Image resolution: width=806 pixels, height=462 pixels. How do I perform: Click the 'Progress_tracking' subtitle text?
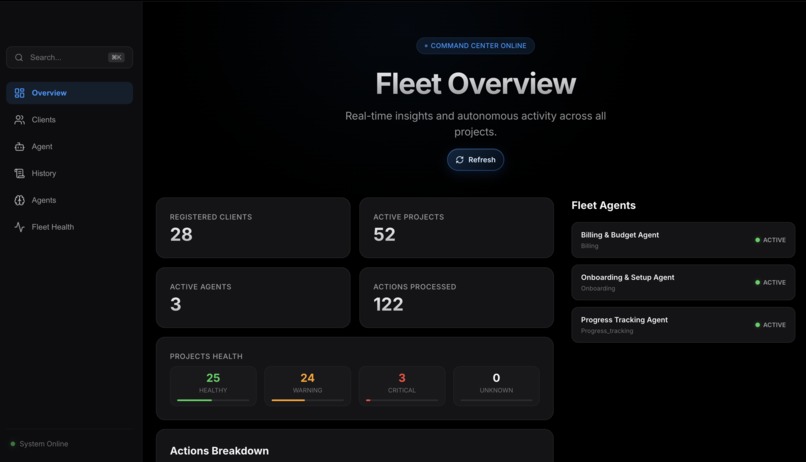tap(607, 331)
